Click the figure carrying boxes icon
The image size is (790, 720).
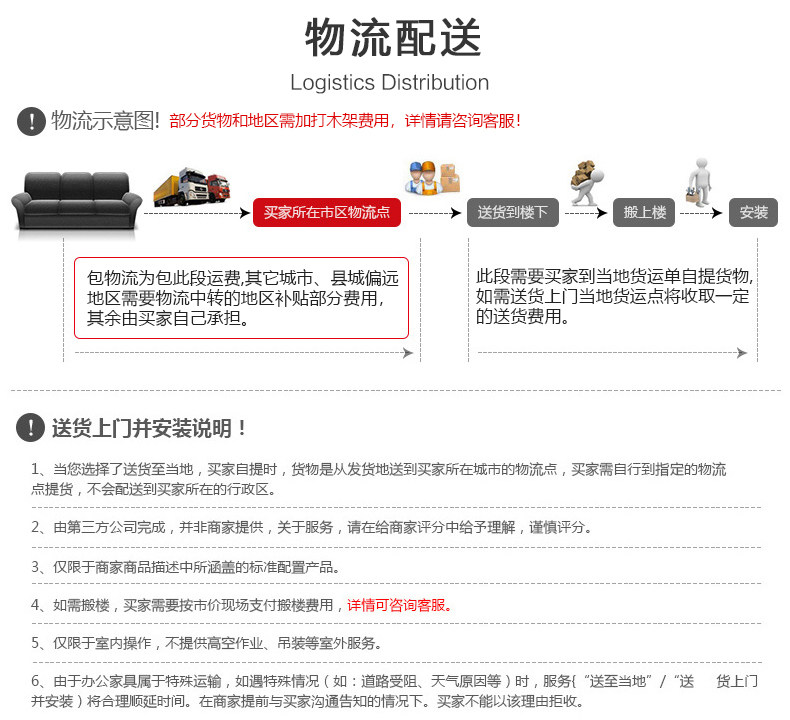click(x=586, y=182)
